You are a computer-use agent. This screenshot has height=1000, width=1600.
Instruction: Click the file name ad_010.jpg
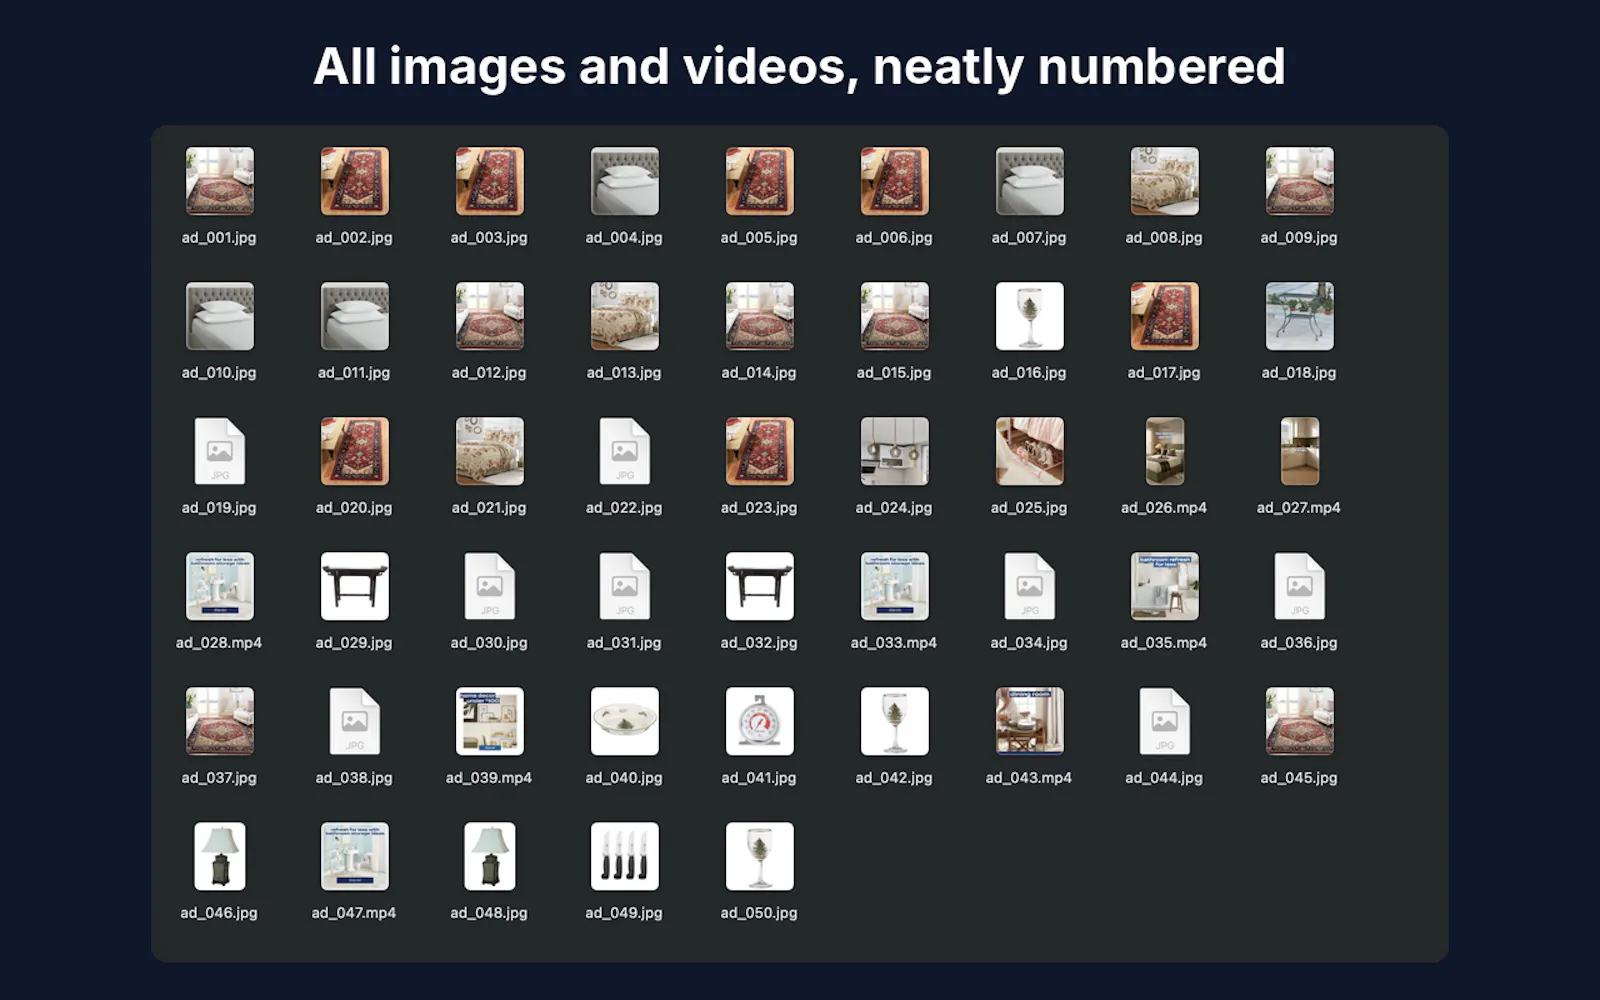pyautogui.click(x=219, y=373)
